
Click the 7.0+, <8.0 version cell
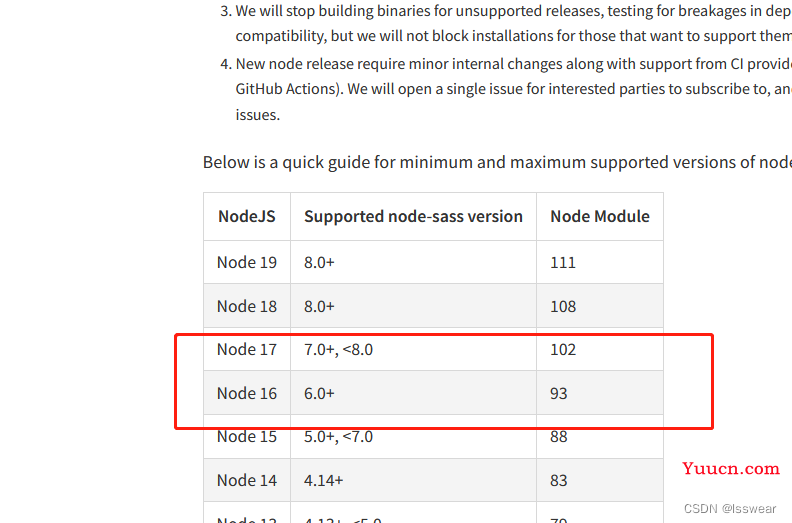coord(338,349)
